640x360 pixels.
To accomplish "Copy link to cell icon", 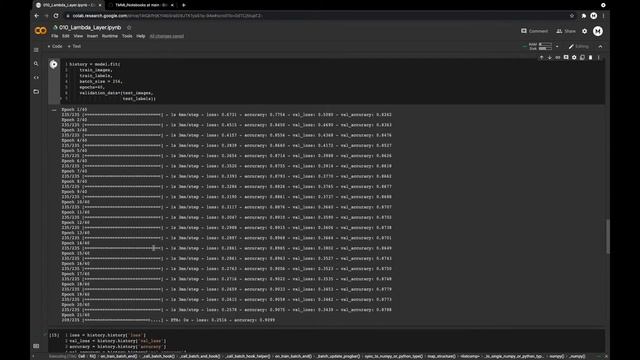I will [x=558, y=58].
